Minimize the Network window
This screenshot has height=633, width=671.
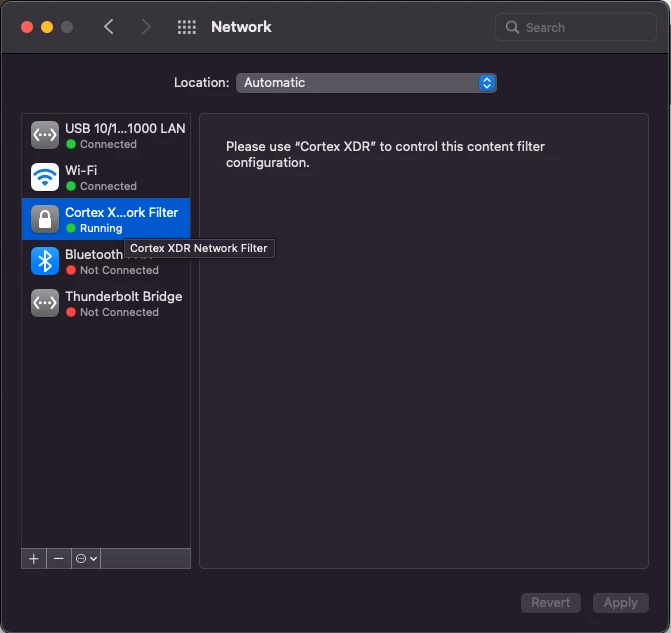47,27
